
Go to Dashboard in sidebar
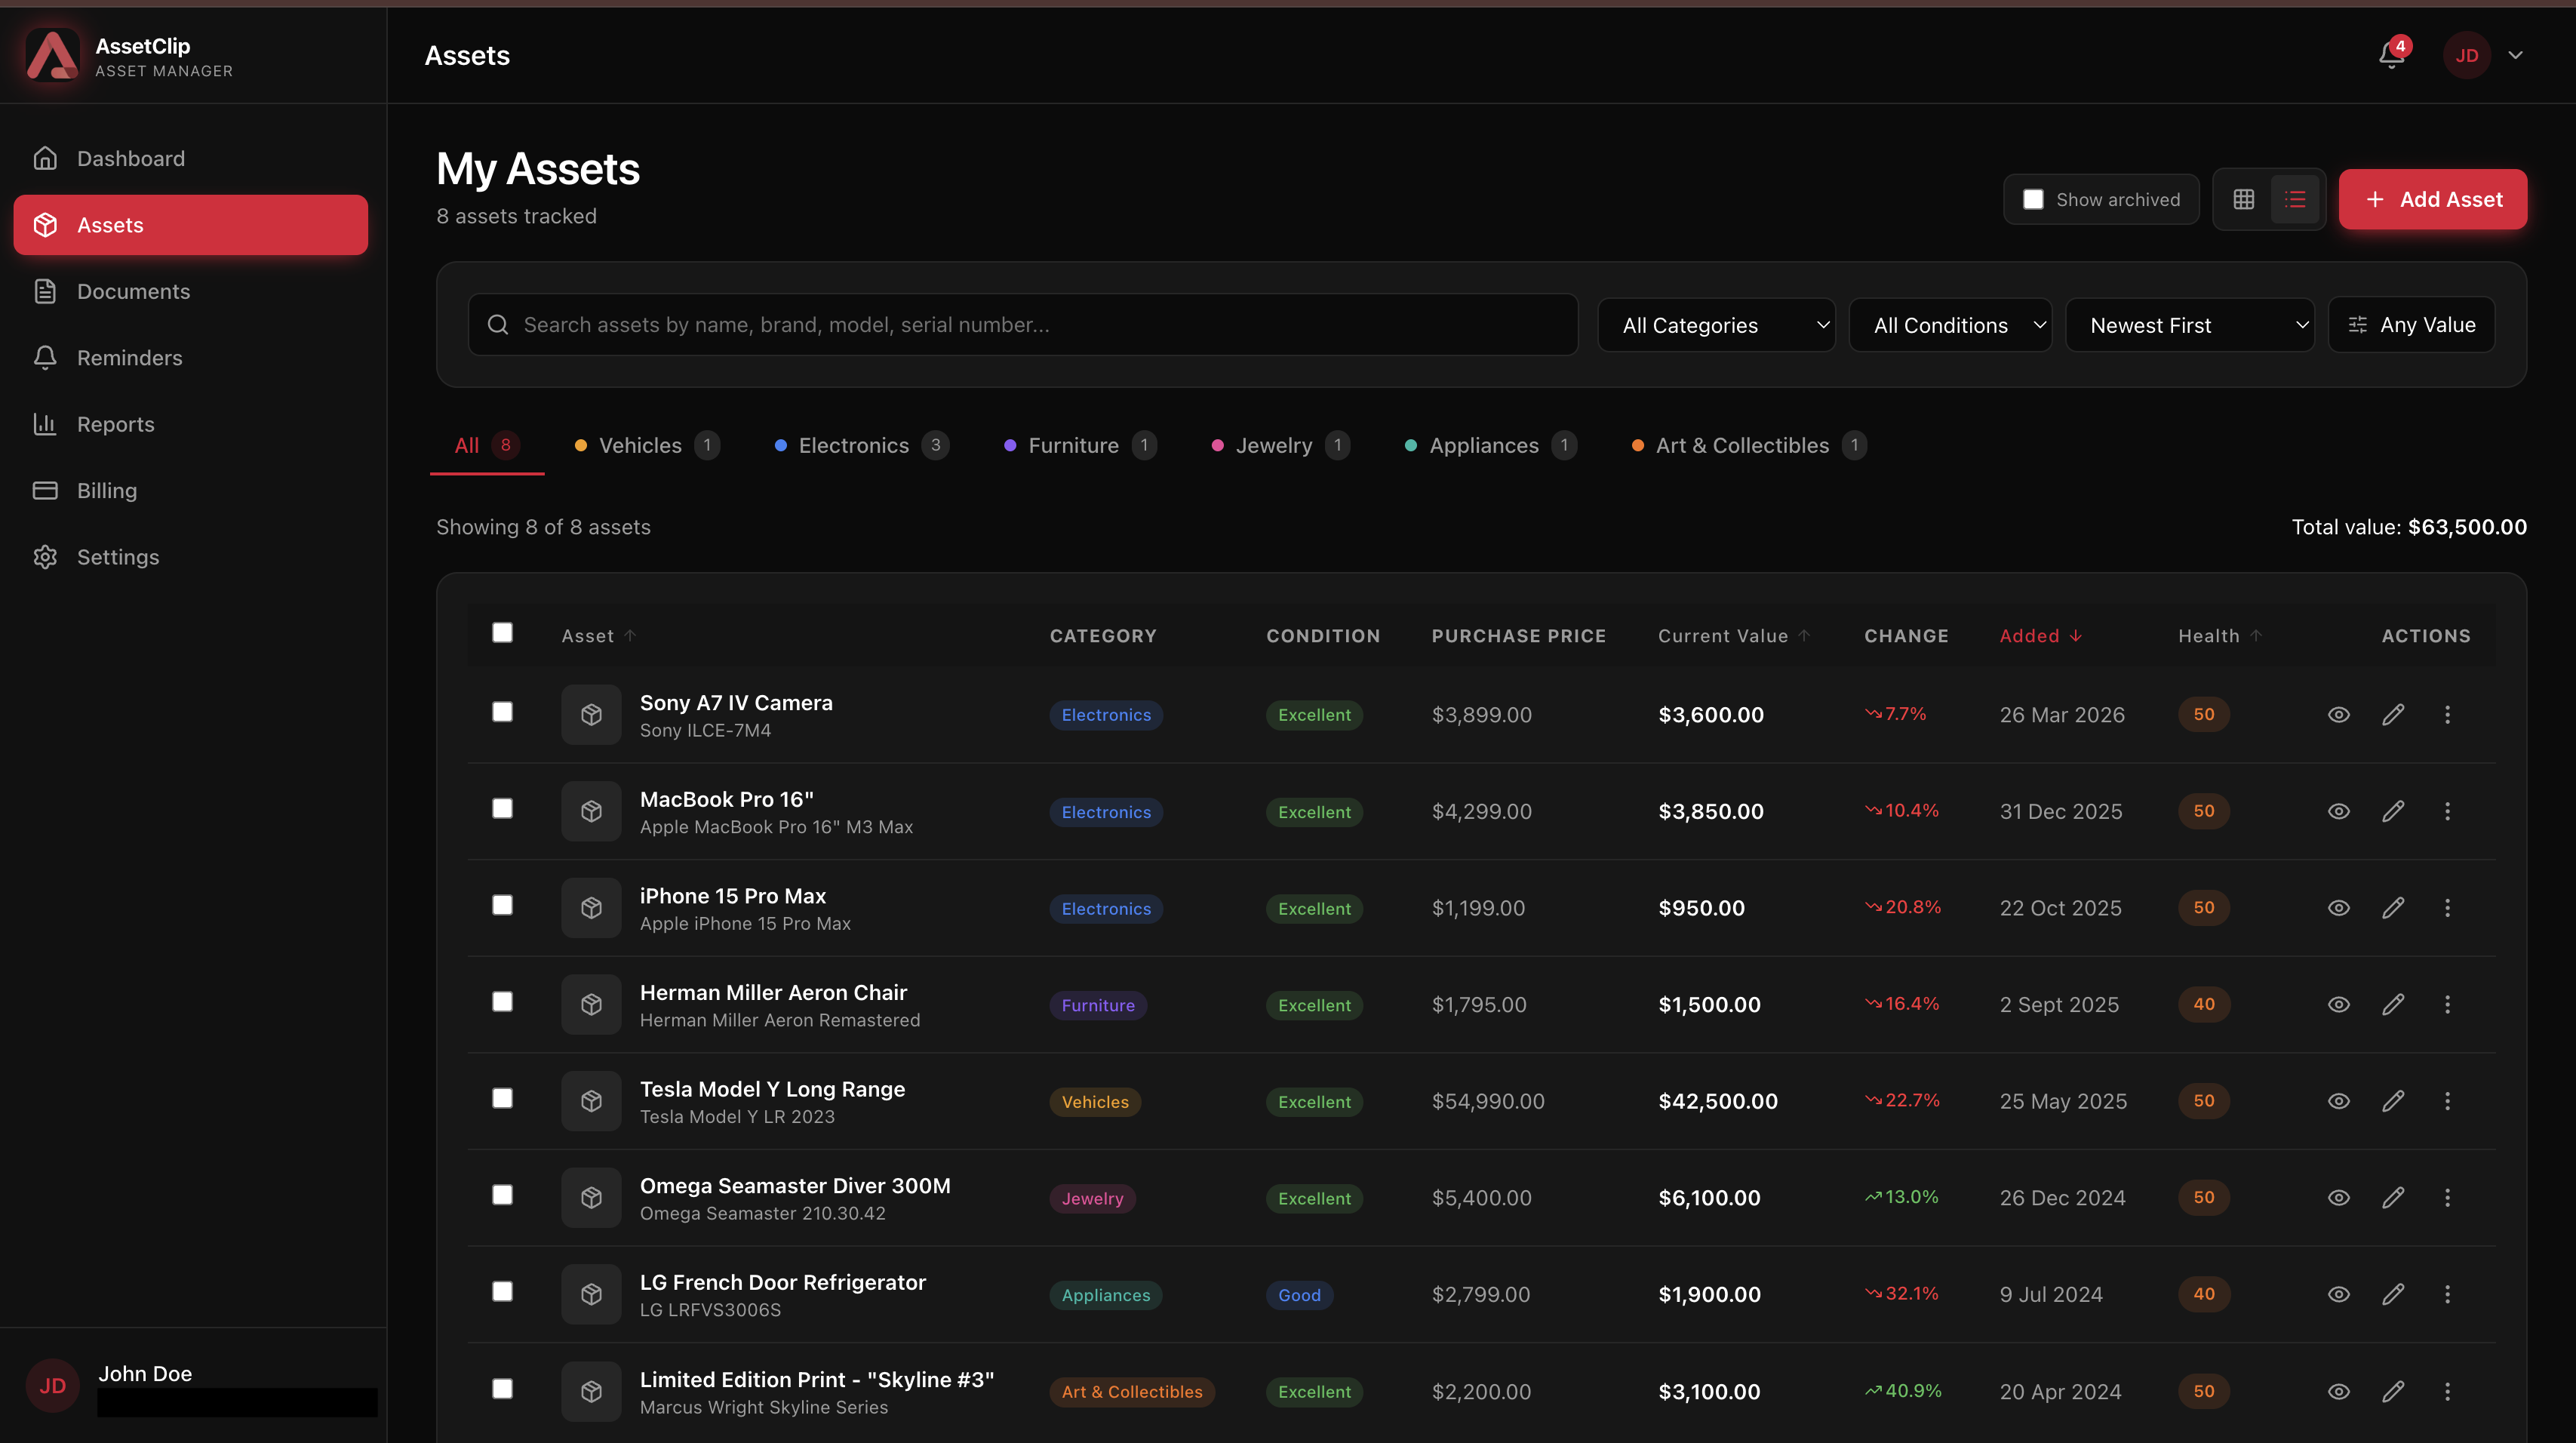(x=190, y=158)
